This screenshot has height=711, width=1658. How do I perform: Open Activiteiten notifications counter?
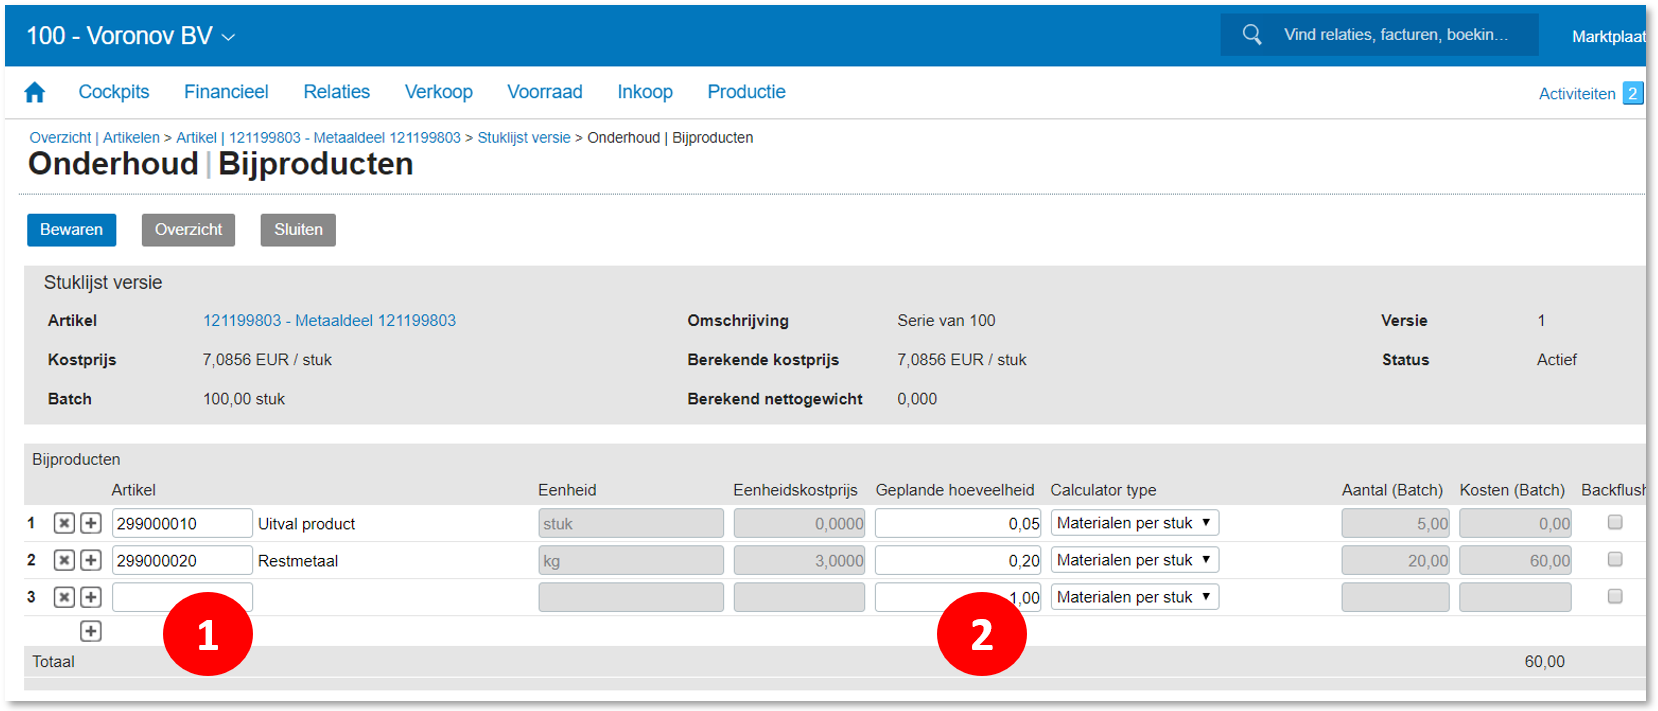[1632, 93]
